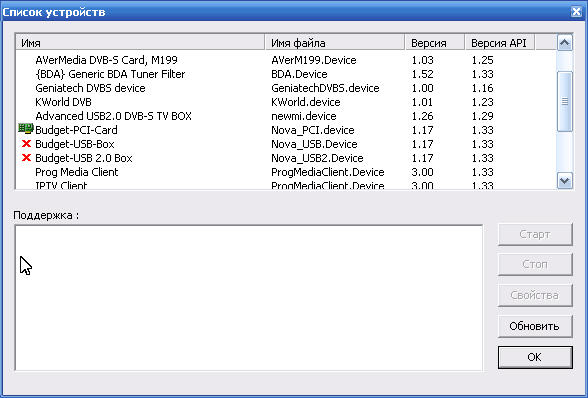588x398 pixels.
Task: Select the Prog Media Client device
Action: [x=76, y=172]
